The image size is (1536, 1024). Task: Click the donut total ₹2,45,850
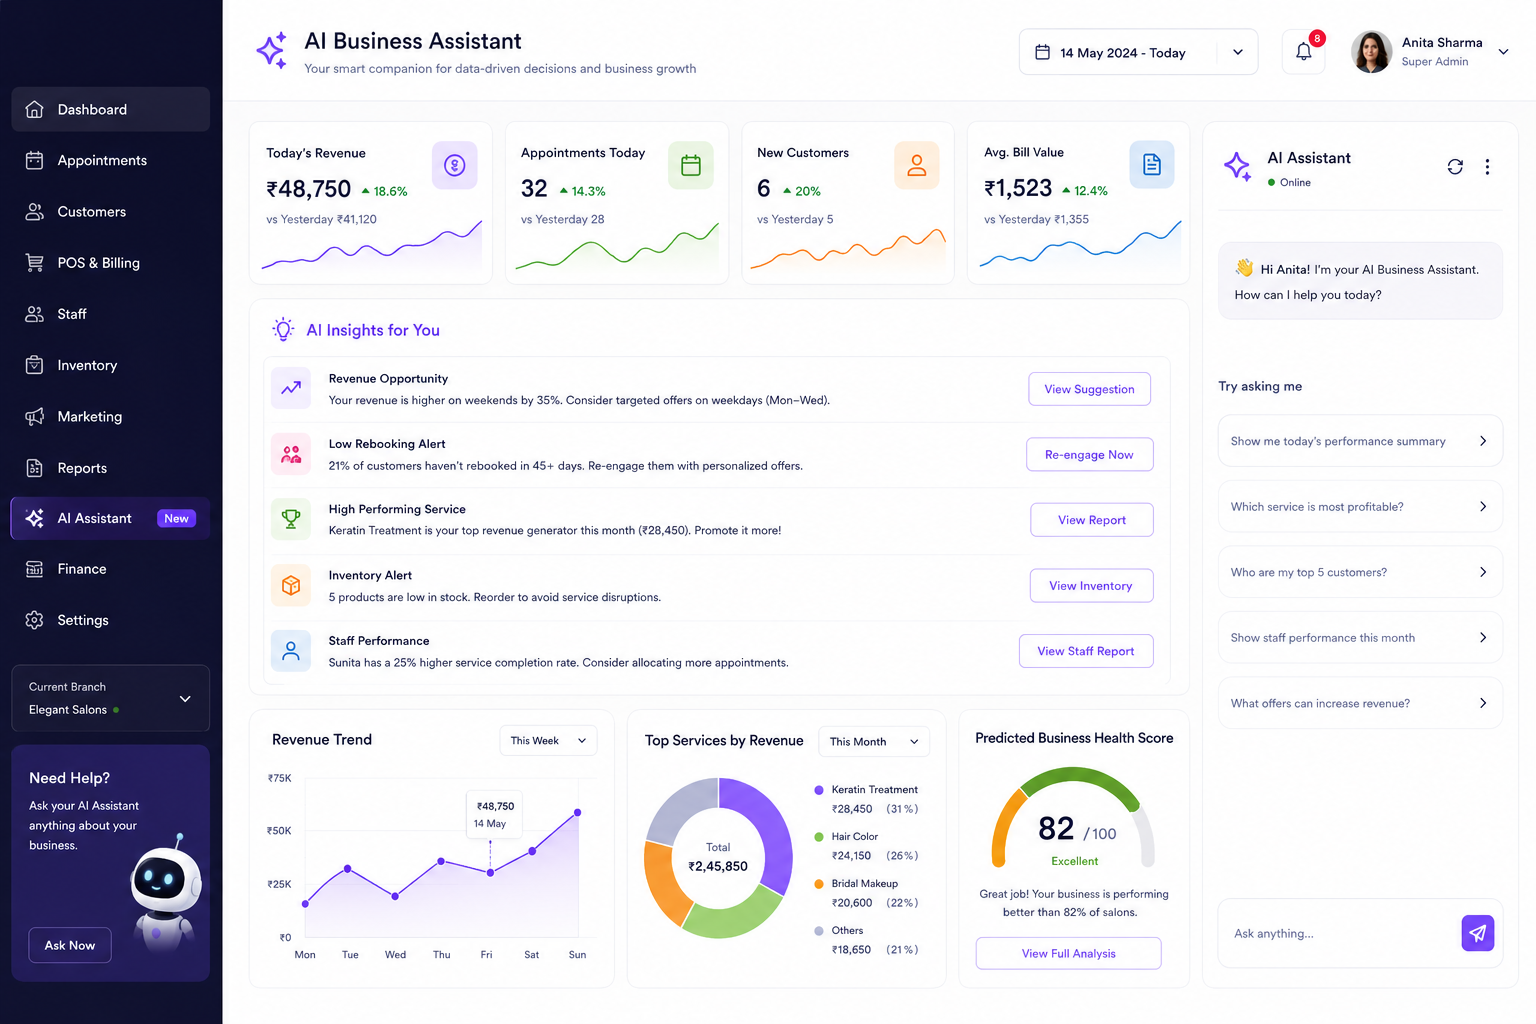[718, 866]
